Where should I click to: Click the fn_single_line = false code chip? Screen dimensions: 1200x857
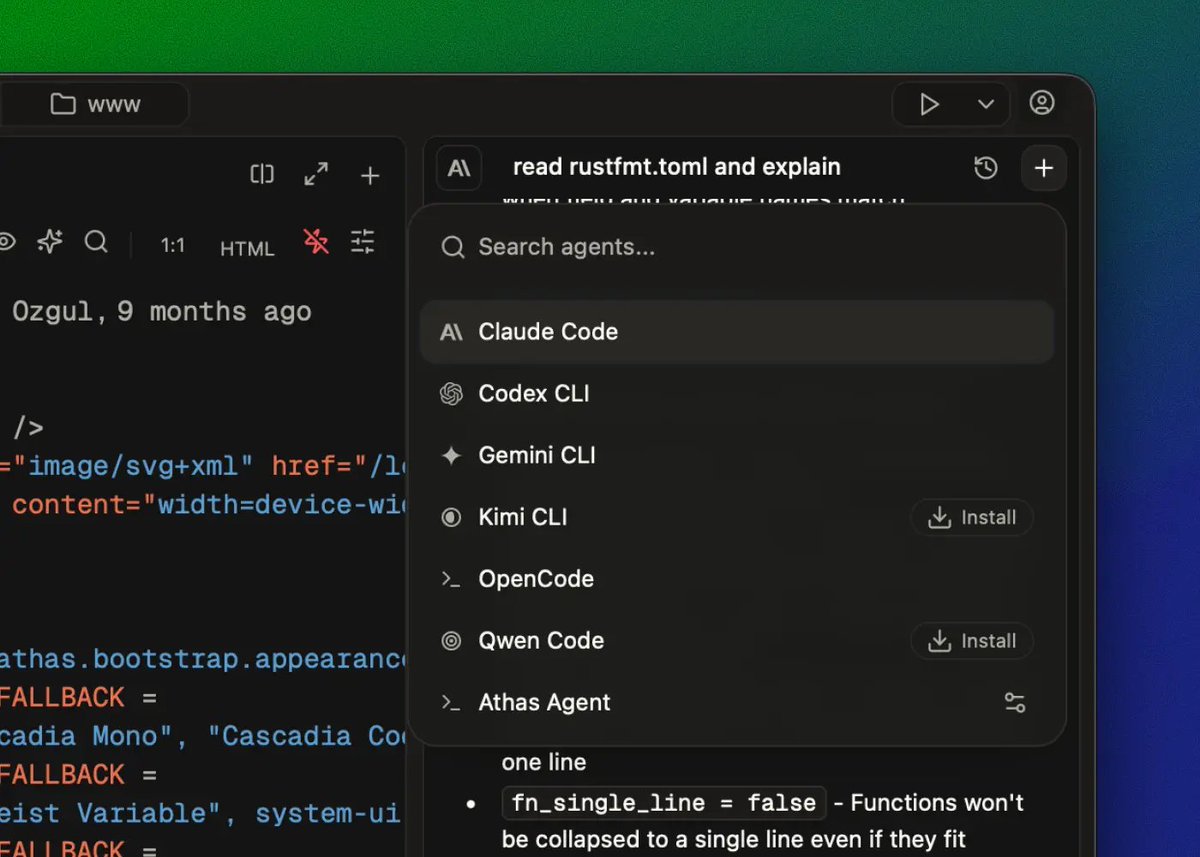664,803
